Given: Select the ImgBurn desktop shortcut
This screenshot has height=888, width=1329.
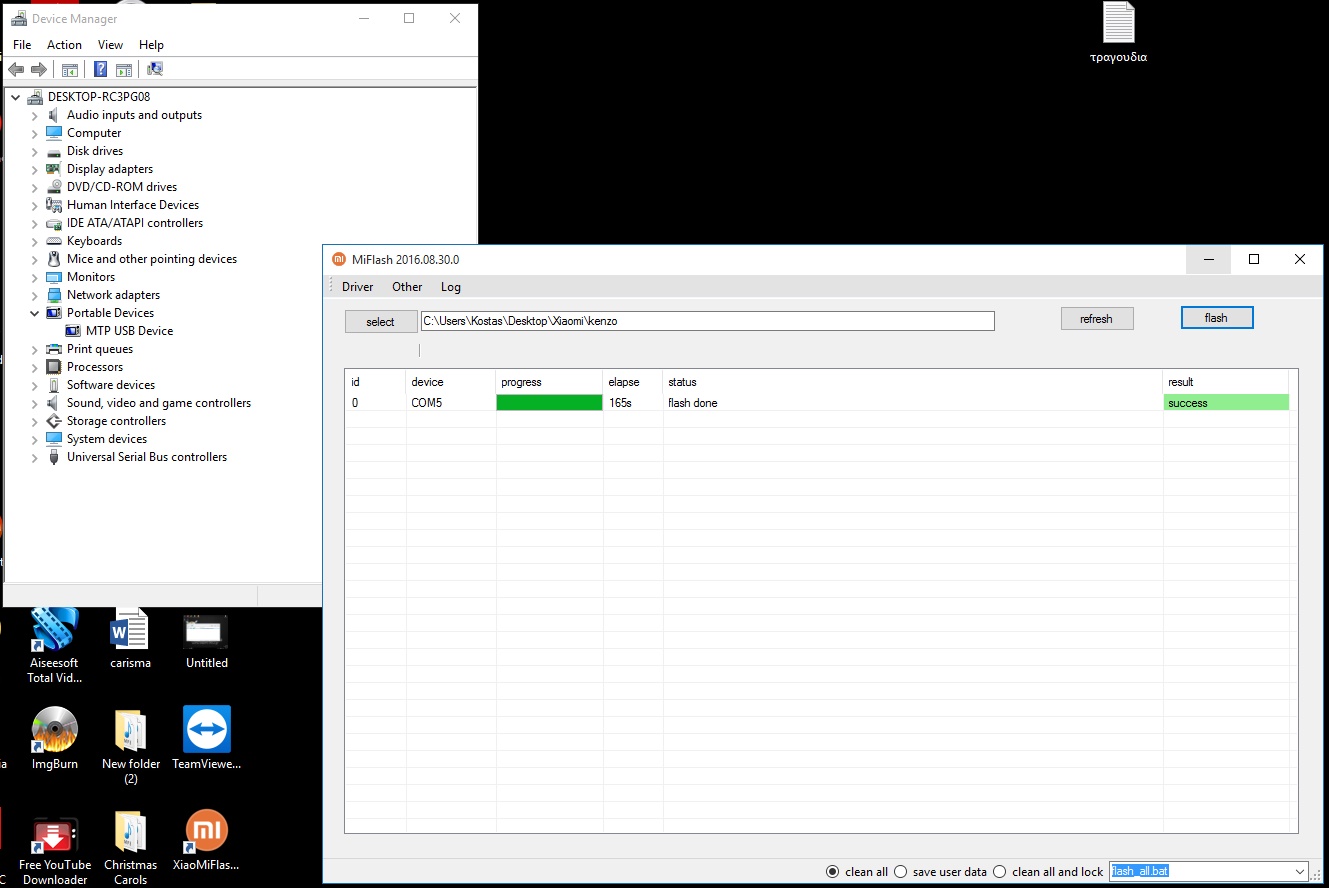Looking at the screenshot, I should point(55,738).
